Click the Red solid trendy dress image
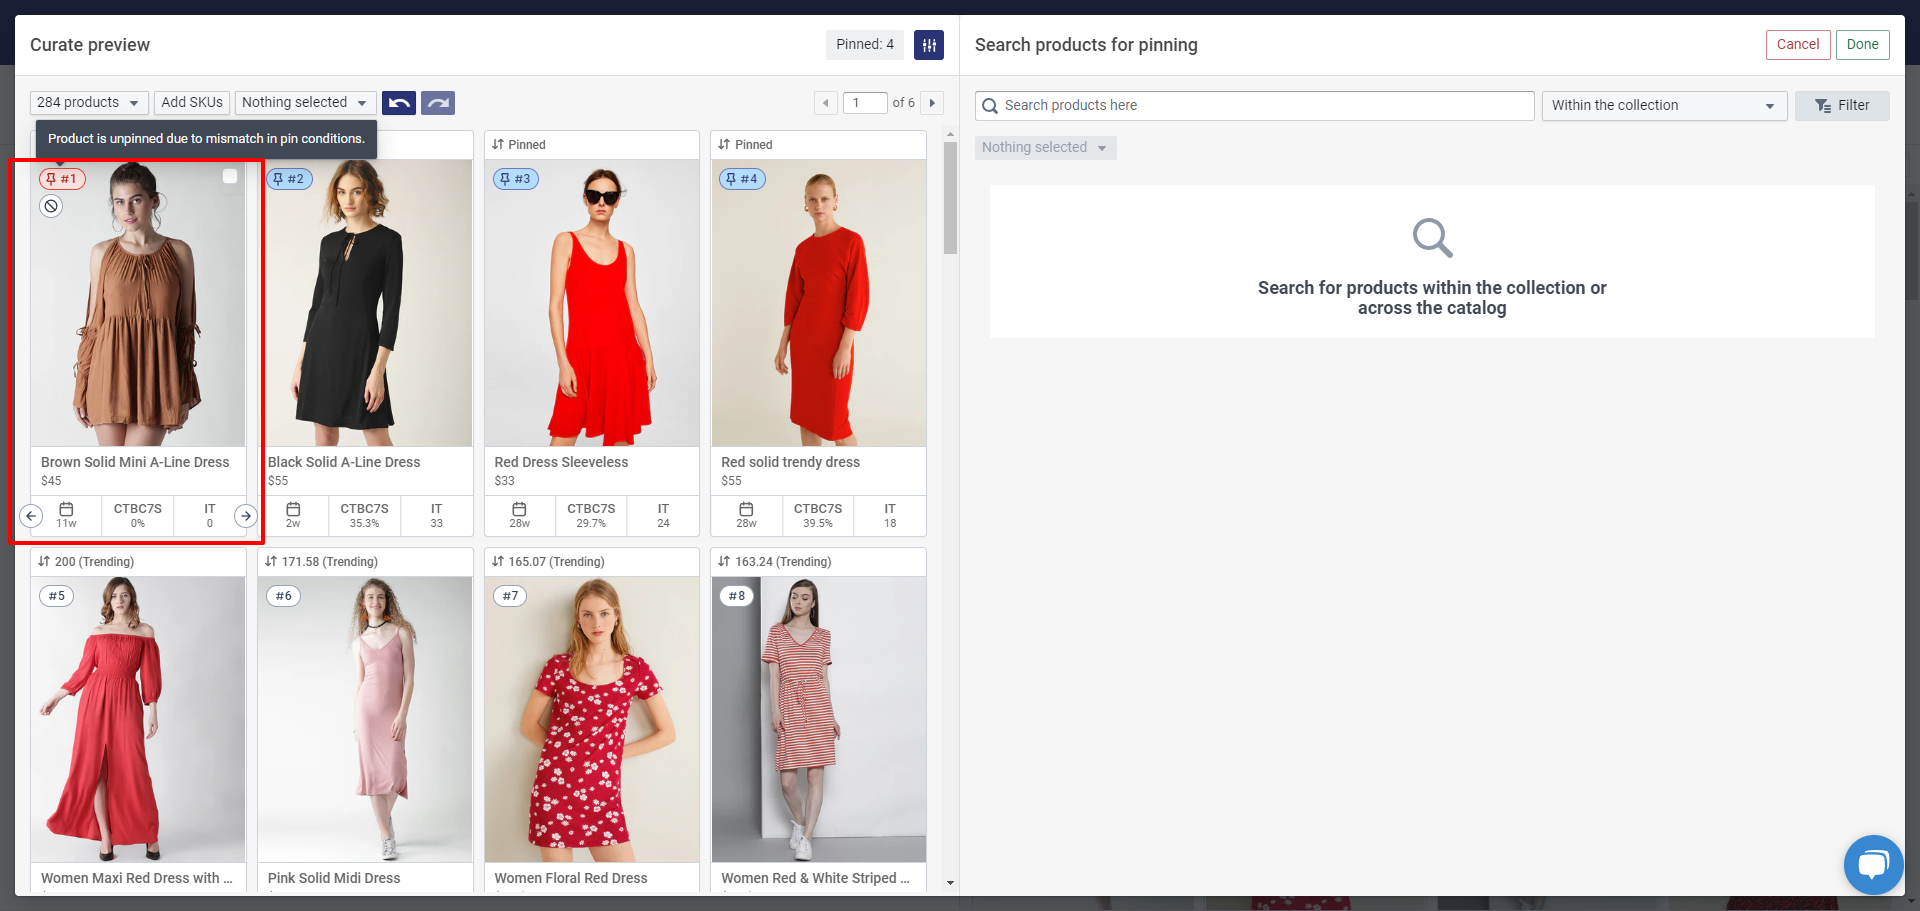 pyautogui.click(x=819, y=303)
